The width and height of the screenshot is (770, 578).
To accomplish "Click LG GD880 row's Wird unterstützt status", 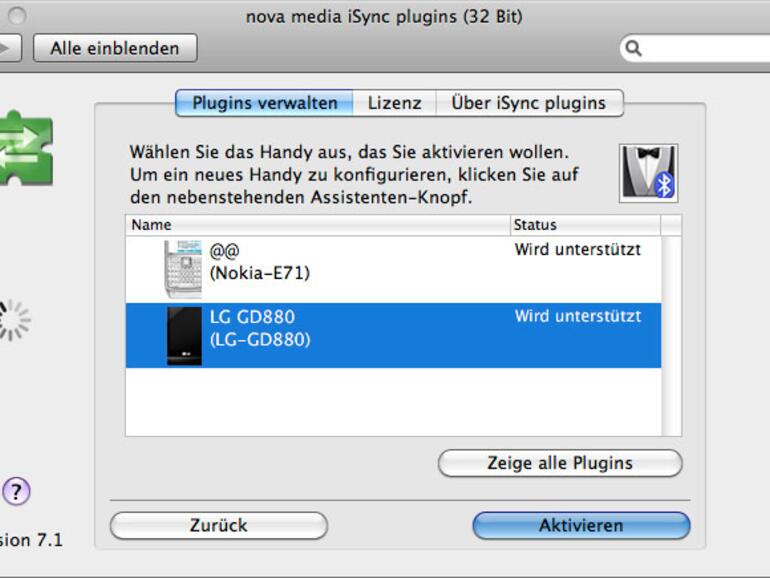I will [x=578, y=316].
